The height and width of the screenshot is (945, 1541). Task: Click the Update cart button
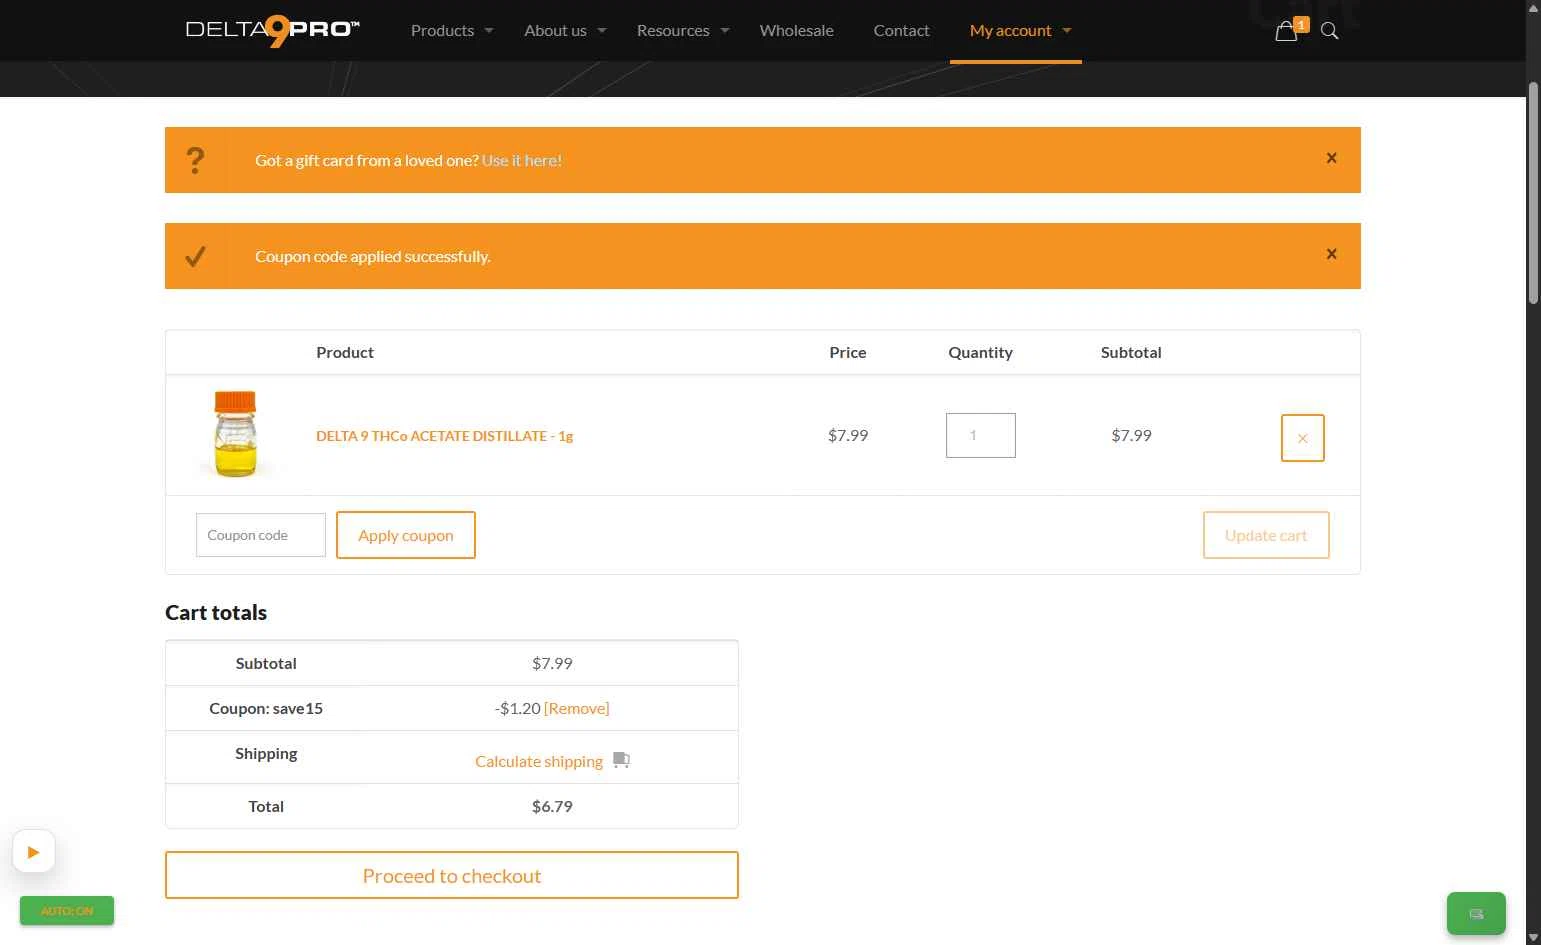(x=1266, y=535)
